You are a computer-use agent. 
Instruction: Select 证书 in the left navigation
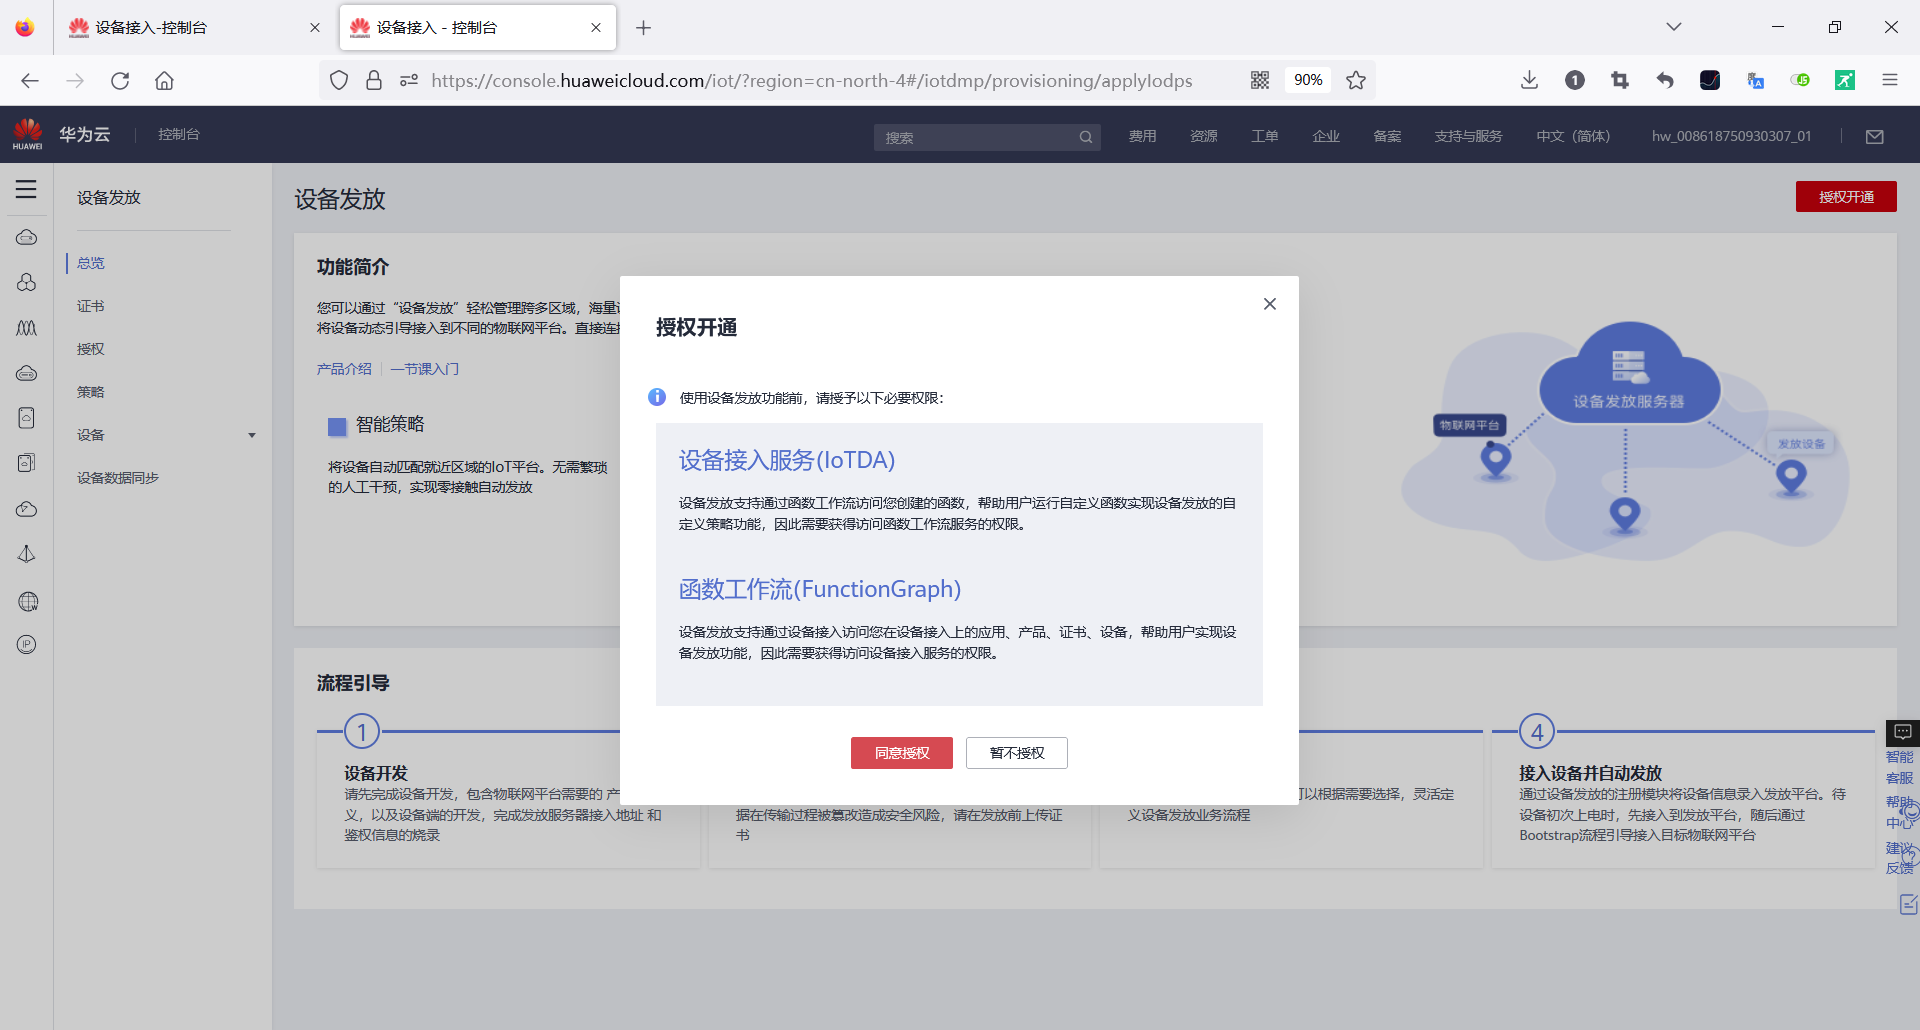pyautogui.click(x=90, y=305)
